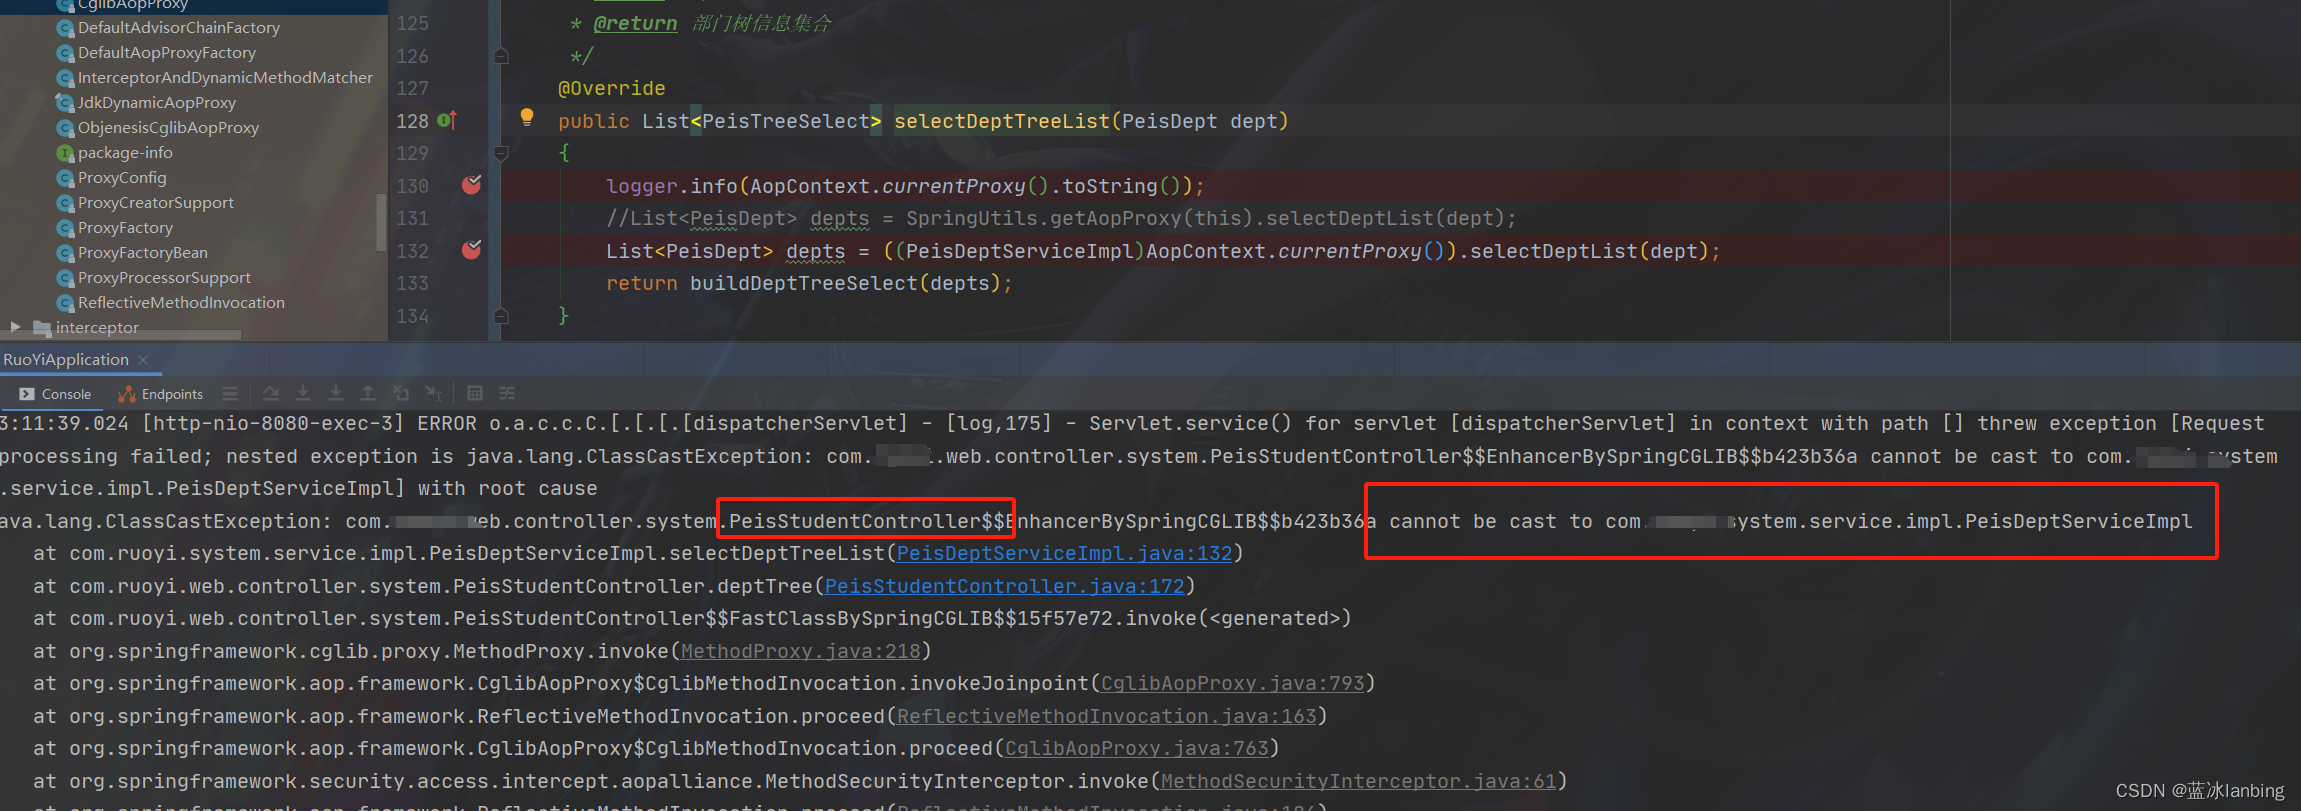Click the Step Over debug icon
Screen dimensions: 2301x811
(271, 393)
